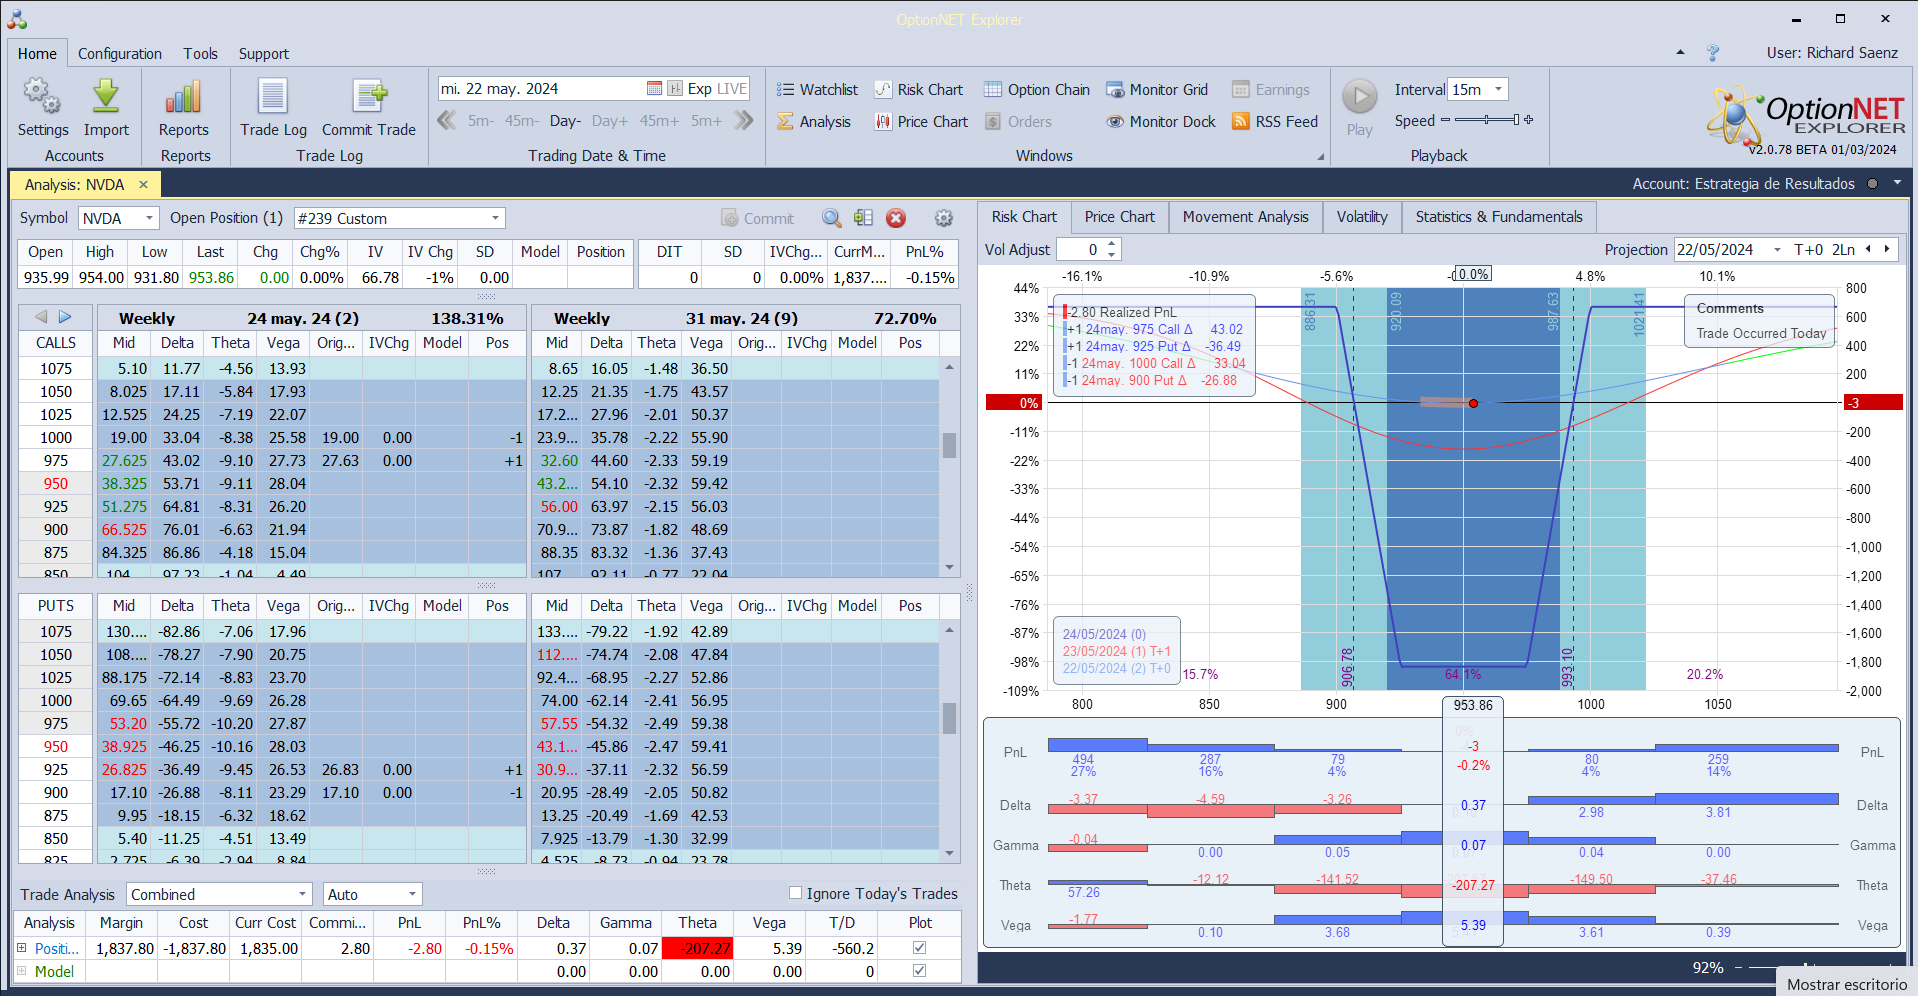This screenshot has height=996, width=1918.
Task: Enable Ignore Today's Trades checkbox
Action: click(x=796, y=893)
